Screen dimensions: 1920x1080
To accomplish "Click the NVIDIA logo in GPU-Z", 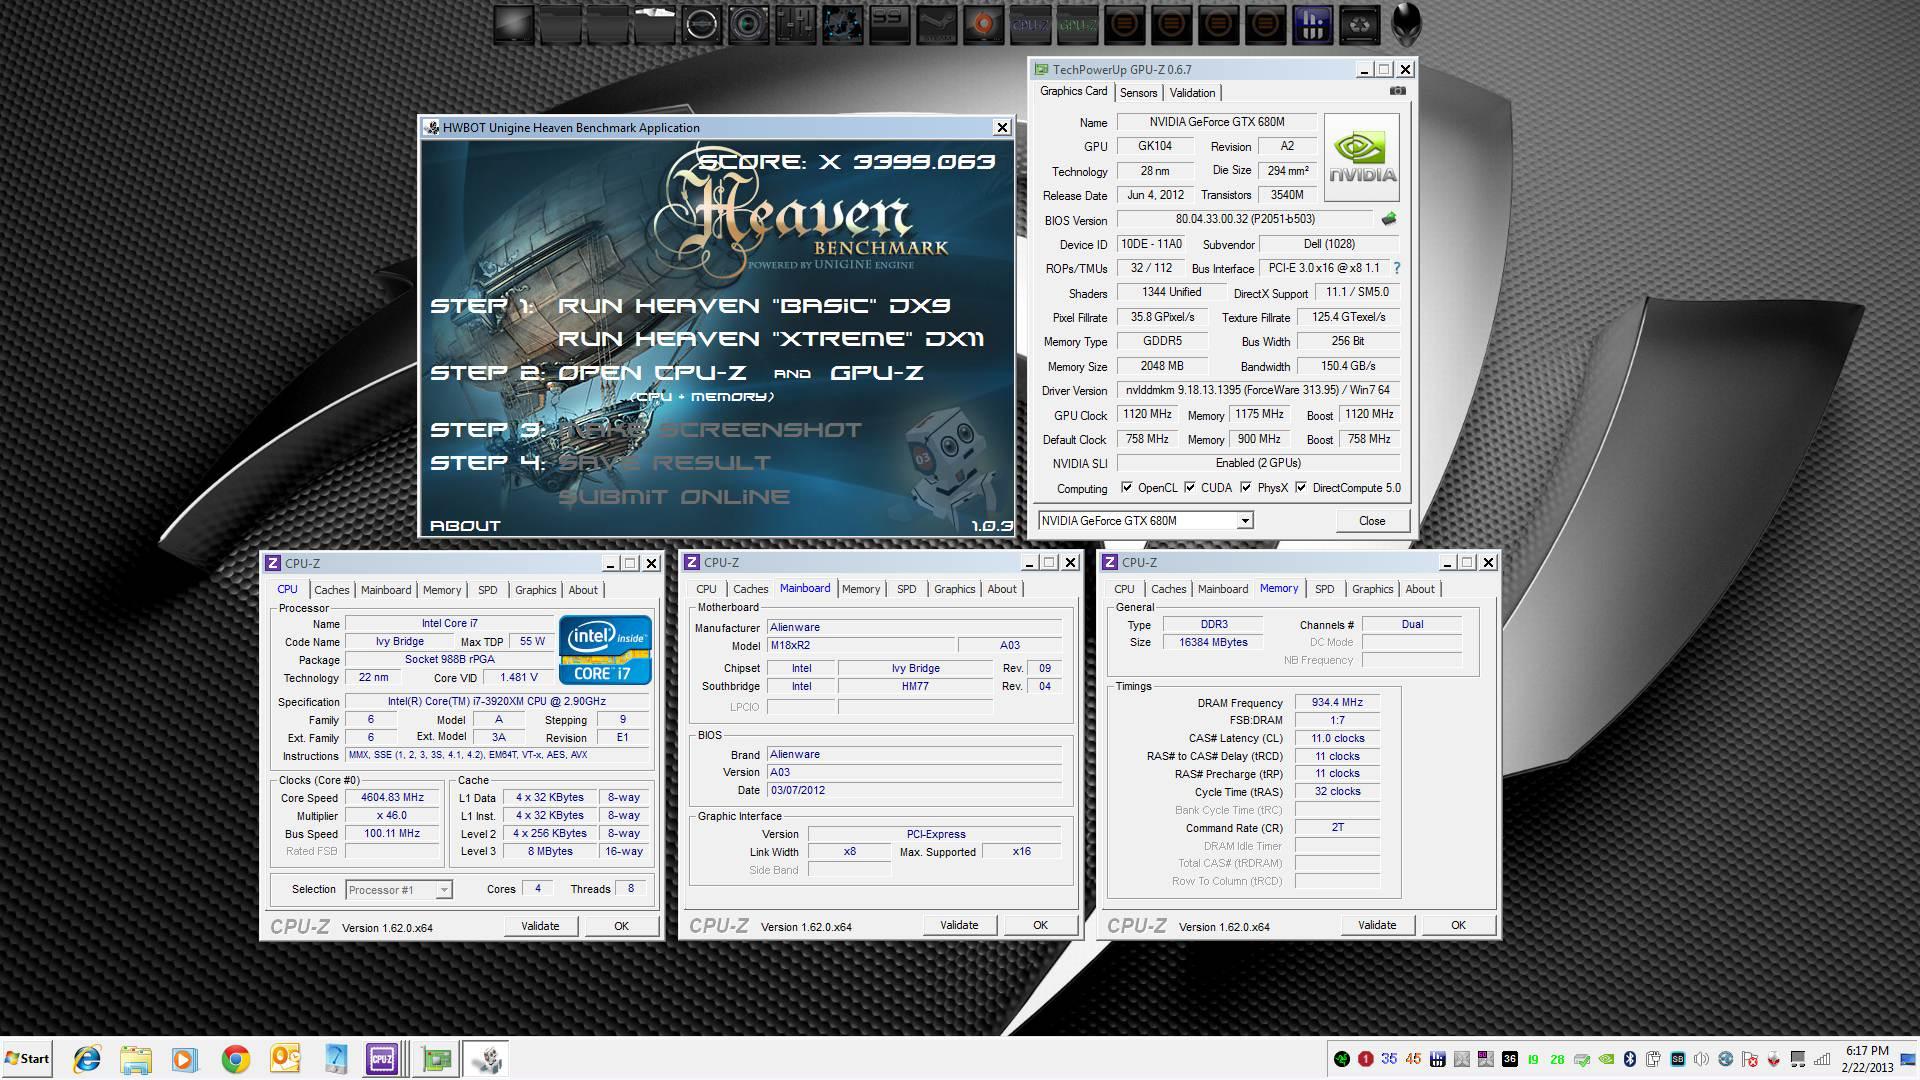I will pos(1361,157).
